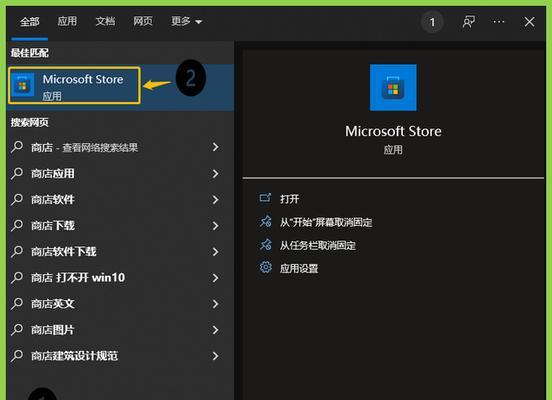The image size is (552, 400).
Task: Open the three-dot options menu
Action: coord(498,22)
